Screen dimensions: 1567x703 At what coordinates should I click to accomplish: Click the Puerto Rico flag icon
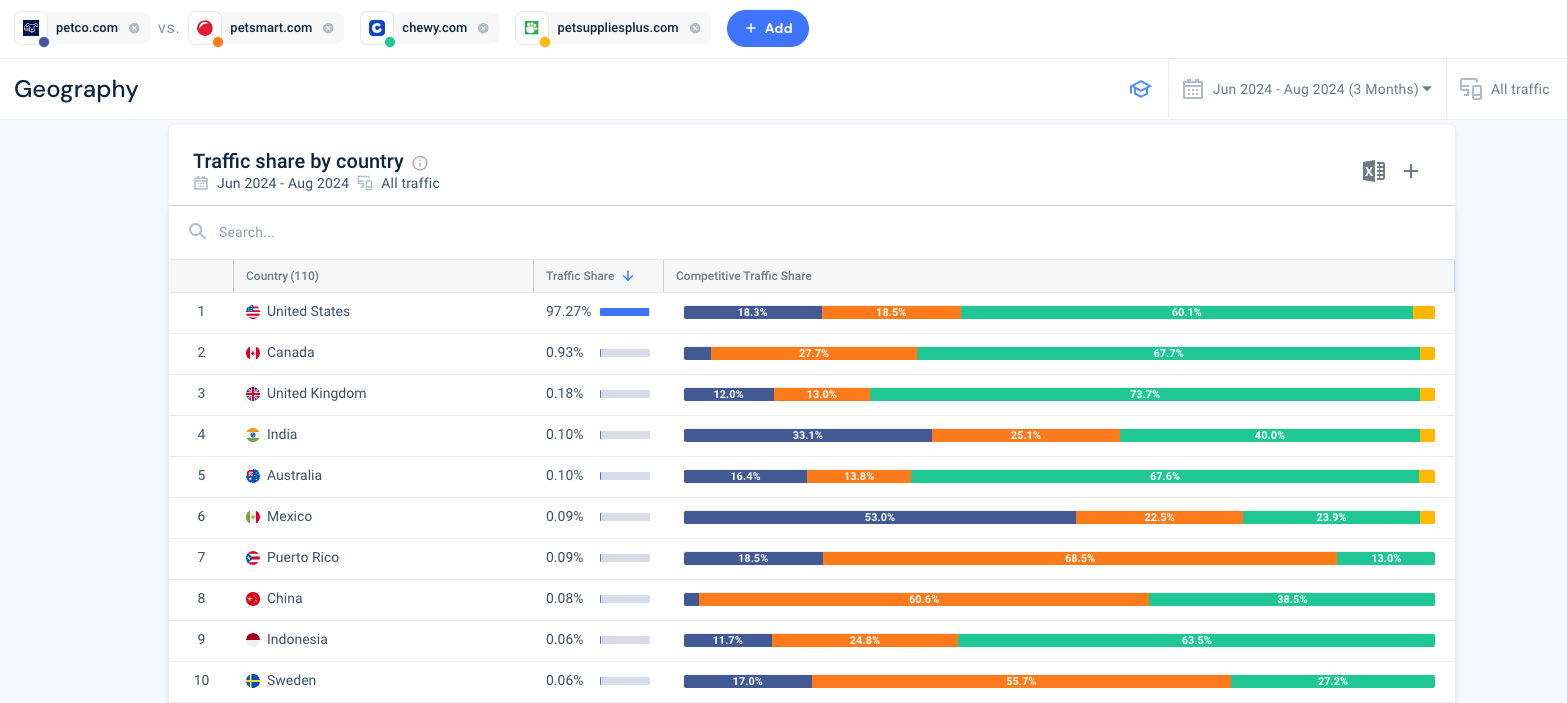(253, 558)
